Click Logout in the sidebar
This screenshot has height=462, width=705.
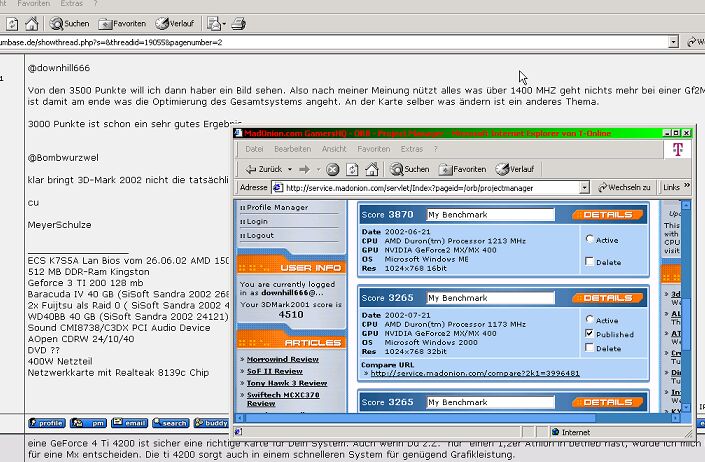click(x=260, y=235)
